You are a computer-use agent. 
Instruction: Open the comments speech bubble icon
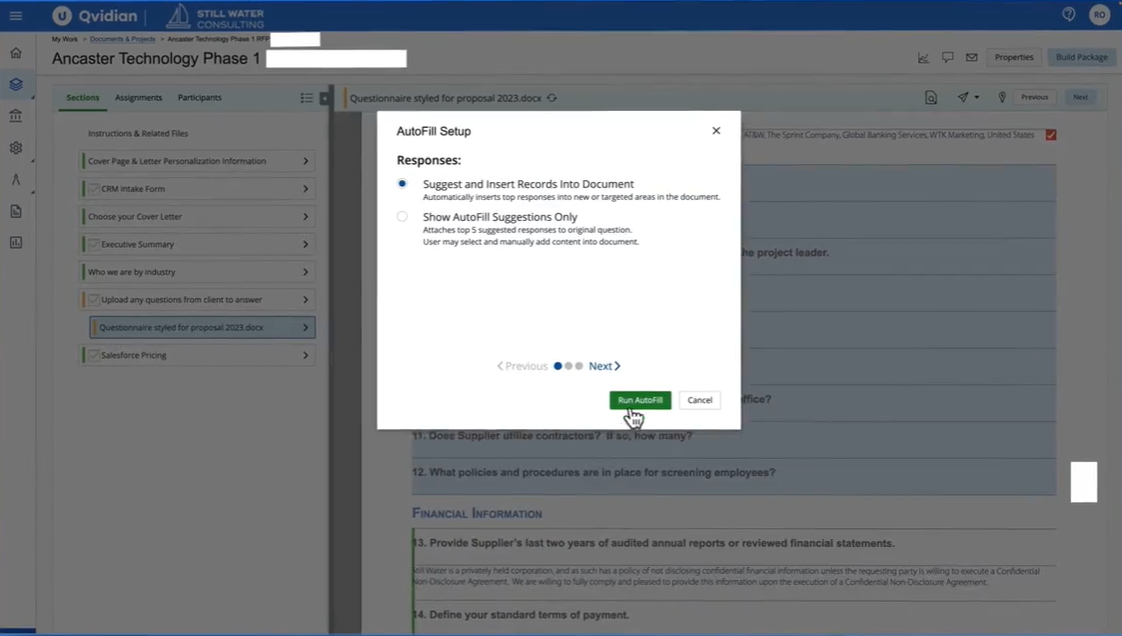point(947,57)
